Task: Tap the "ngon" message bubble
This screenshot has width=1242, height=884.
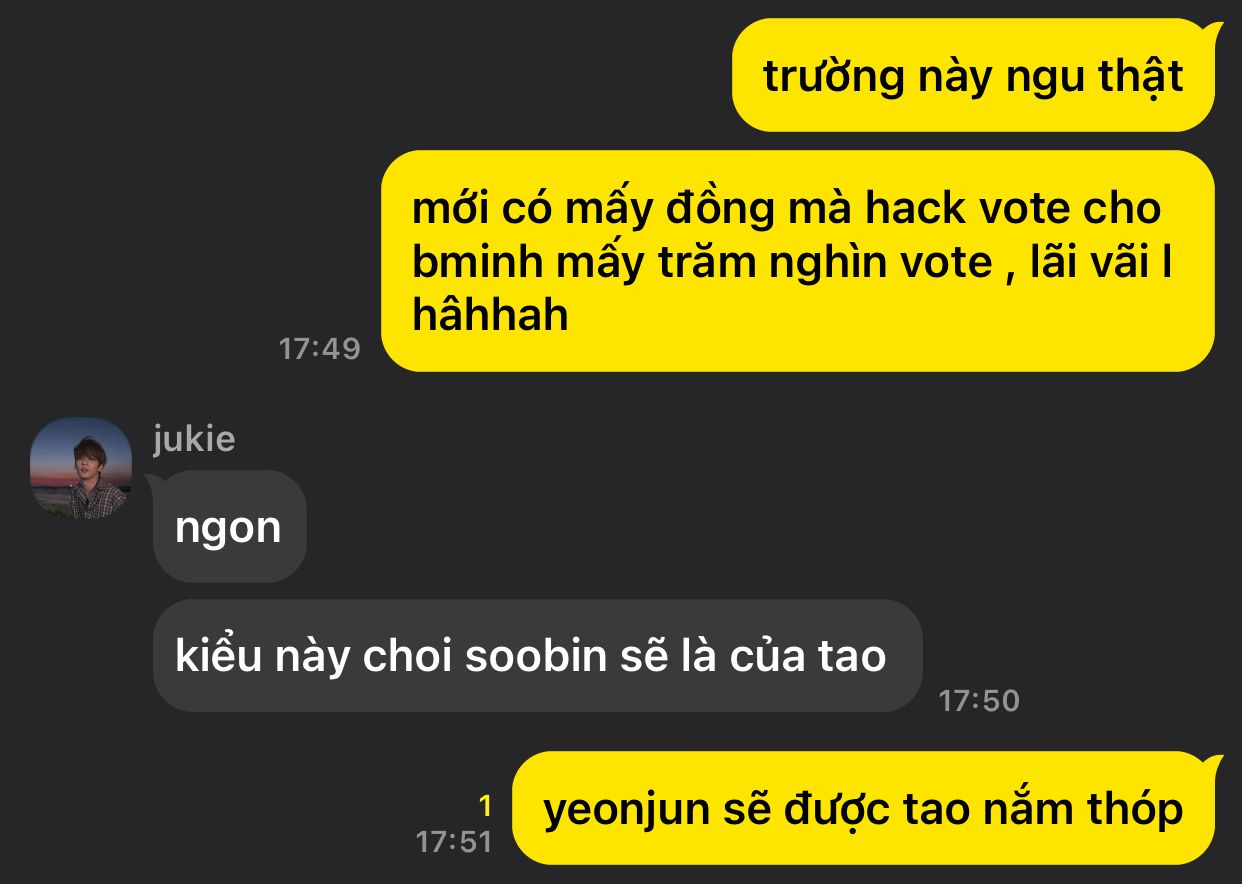Action: coord(229,526)
